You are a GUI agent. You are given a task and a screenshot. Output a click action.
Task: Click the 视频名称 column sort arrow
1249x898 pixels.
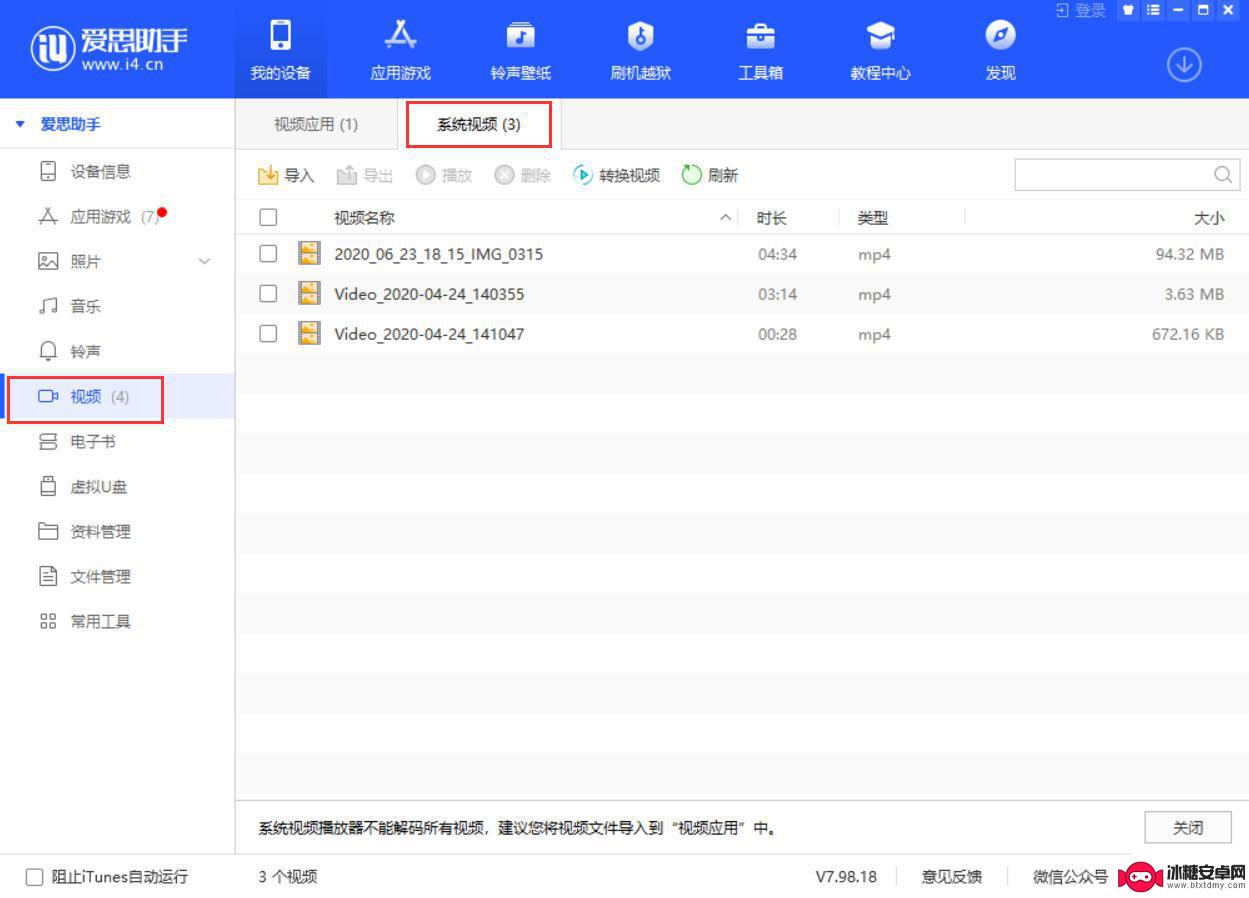726,218
